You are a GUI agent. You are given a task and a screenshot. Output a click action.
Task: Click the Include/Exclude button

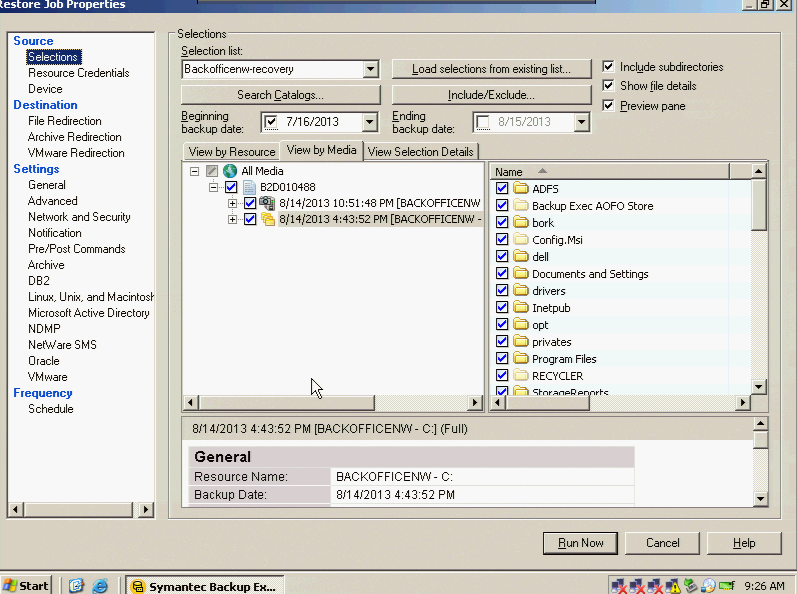tap(491, 95)
